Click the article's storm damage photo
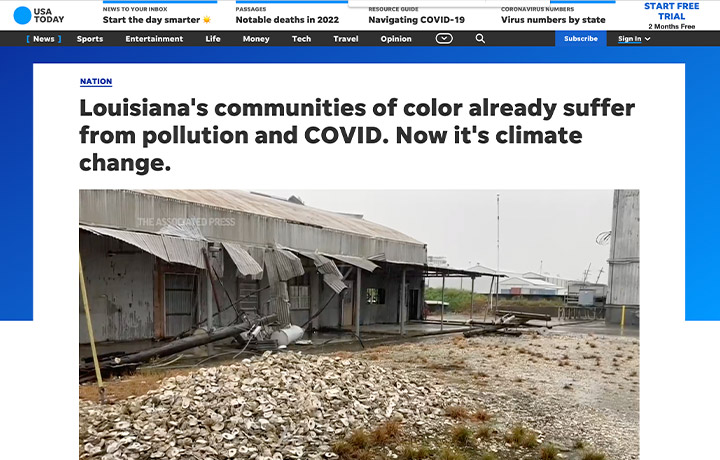Image resolution: width=720 pixels, height=460 pixels. click(359, 325)
